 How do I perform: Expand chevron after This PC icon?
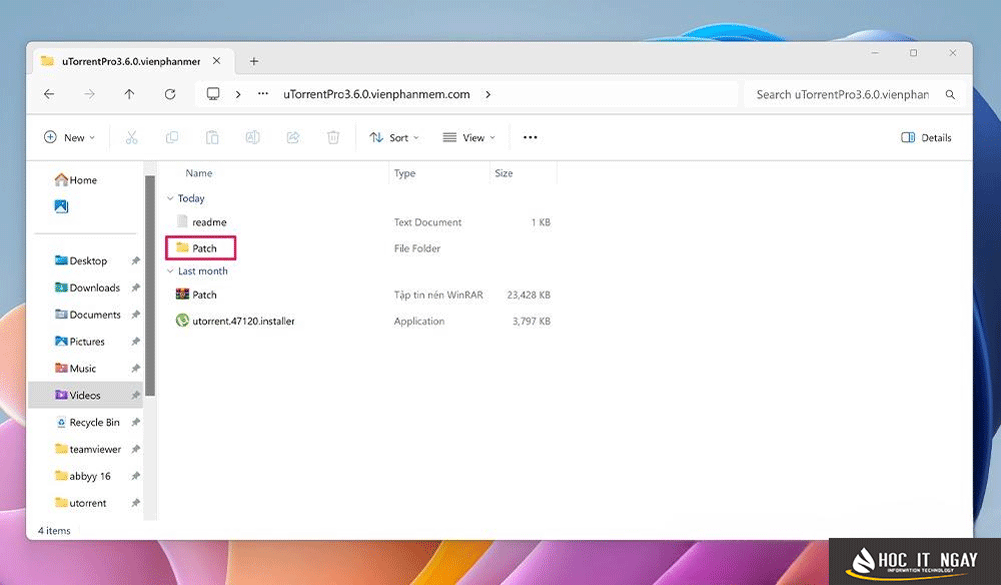(x=238, y=94)
